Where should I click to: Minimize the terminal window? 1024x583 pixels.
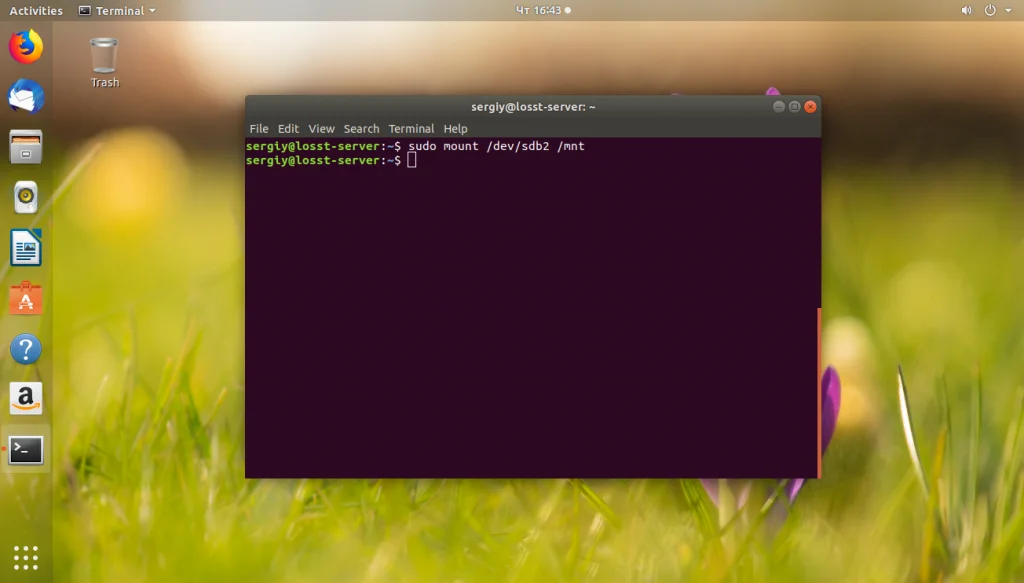(778, 106)
